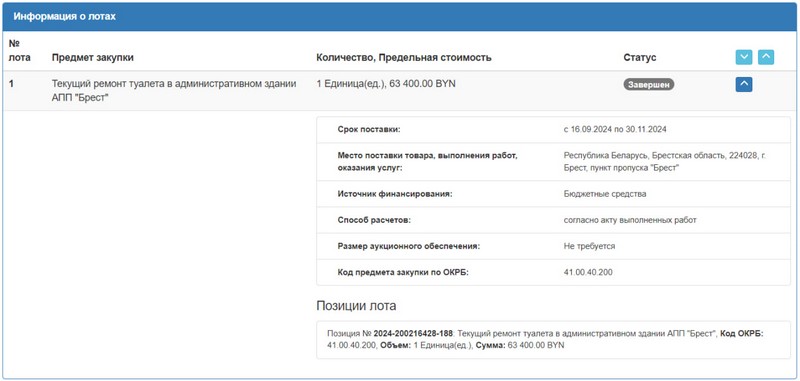Click the Завершен status badge
800x381 pixels.
coord(648,84)
